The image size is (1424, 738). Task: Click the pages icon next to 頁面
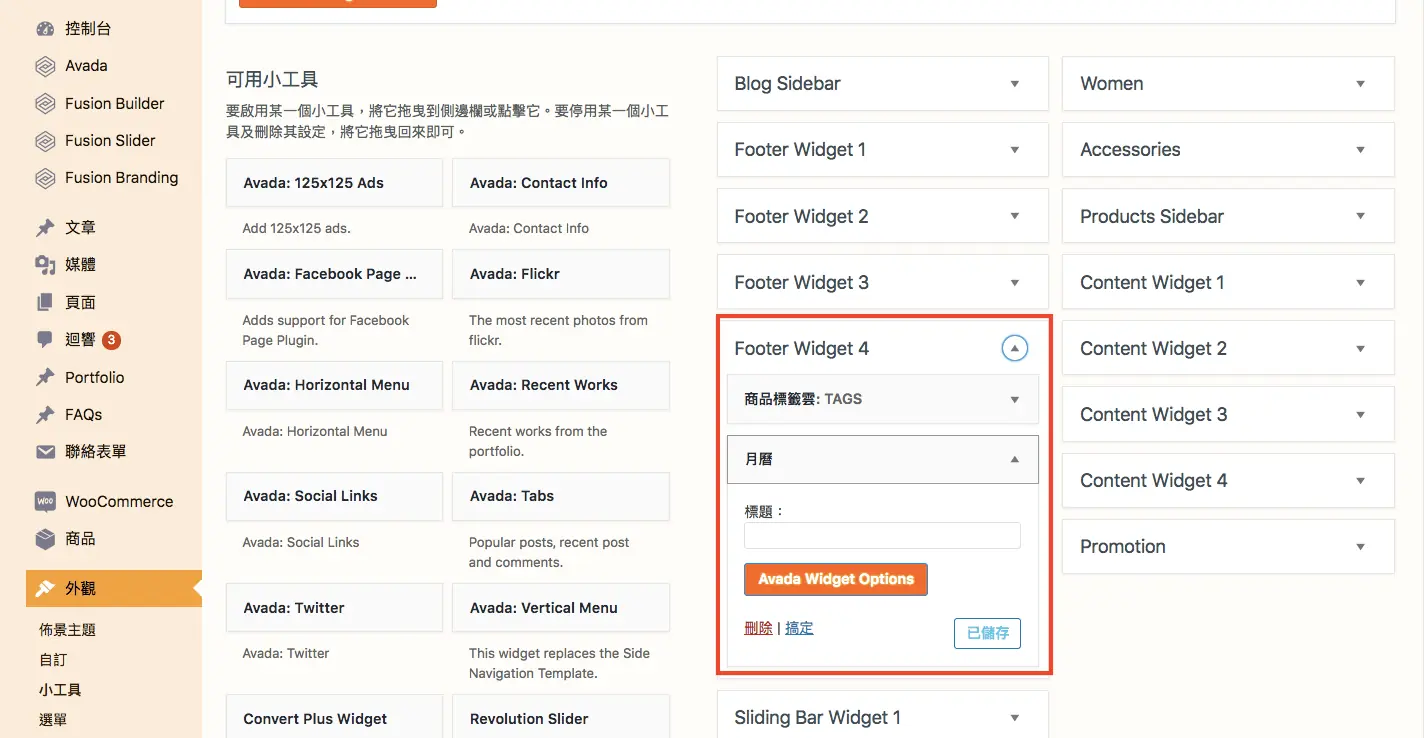45,302
